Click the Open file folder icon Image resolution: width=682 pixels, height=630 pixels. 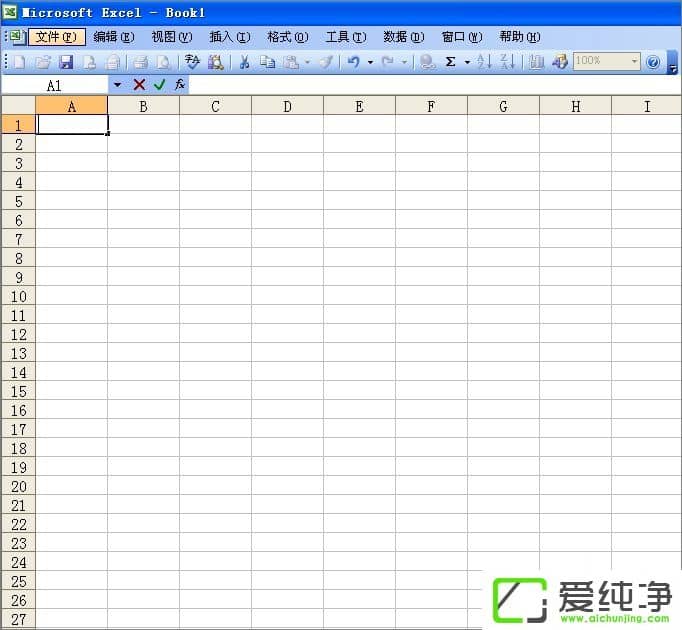point(43,62)
